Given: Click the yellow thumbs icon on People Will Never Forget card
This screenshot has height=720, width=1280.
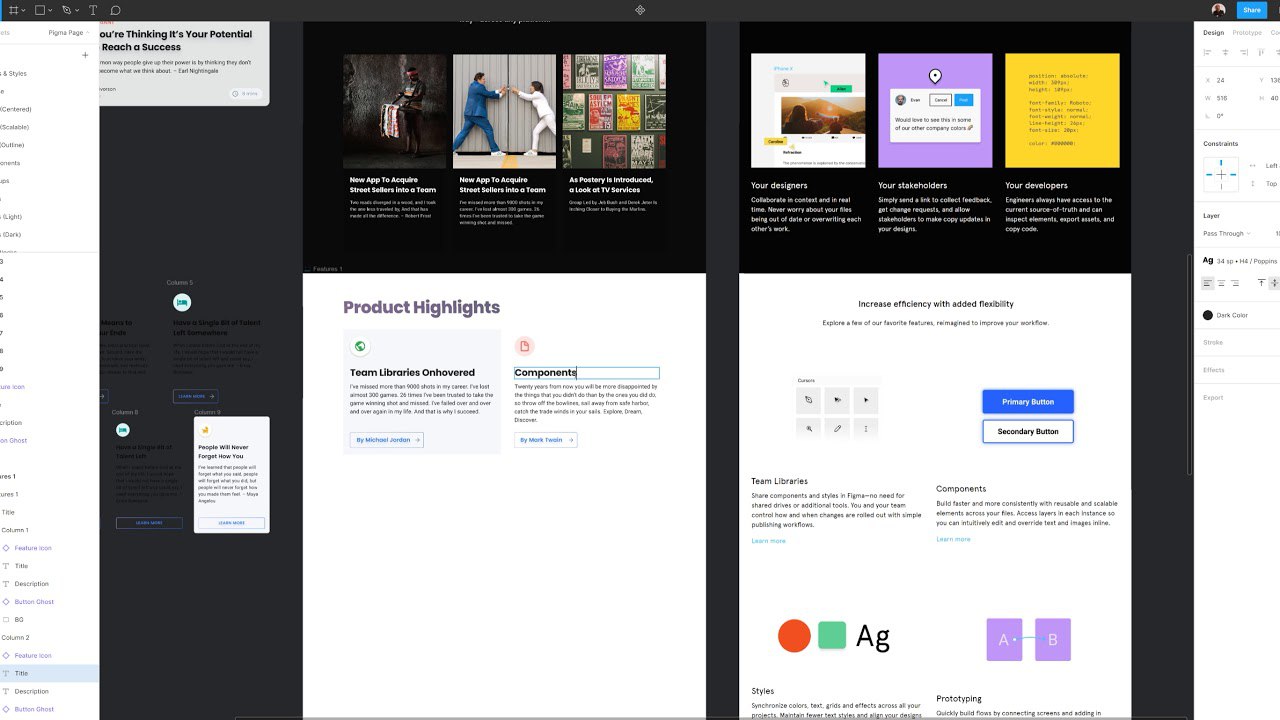Looking at the screenshot, I should point(205,430).
